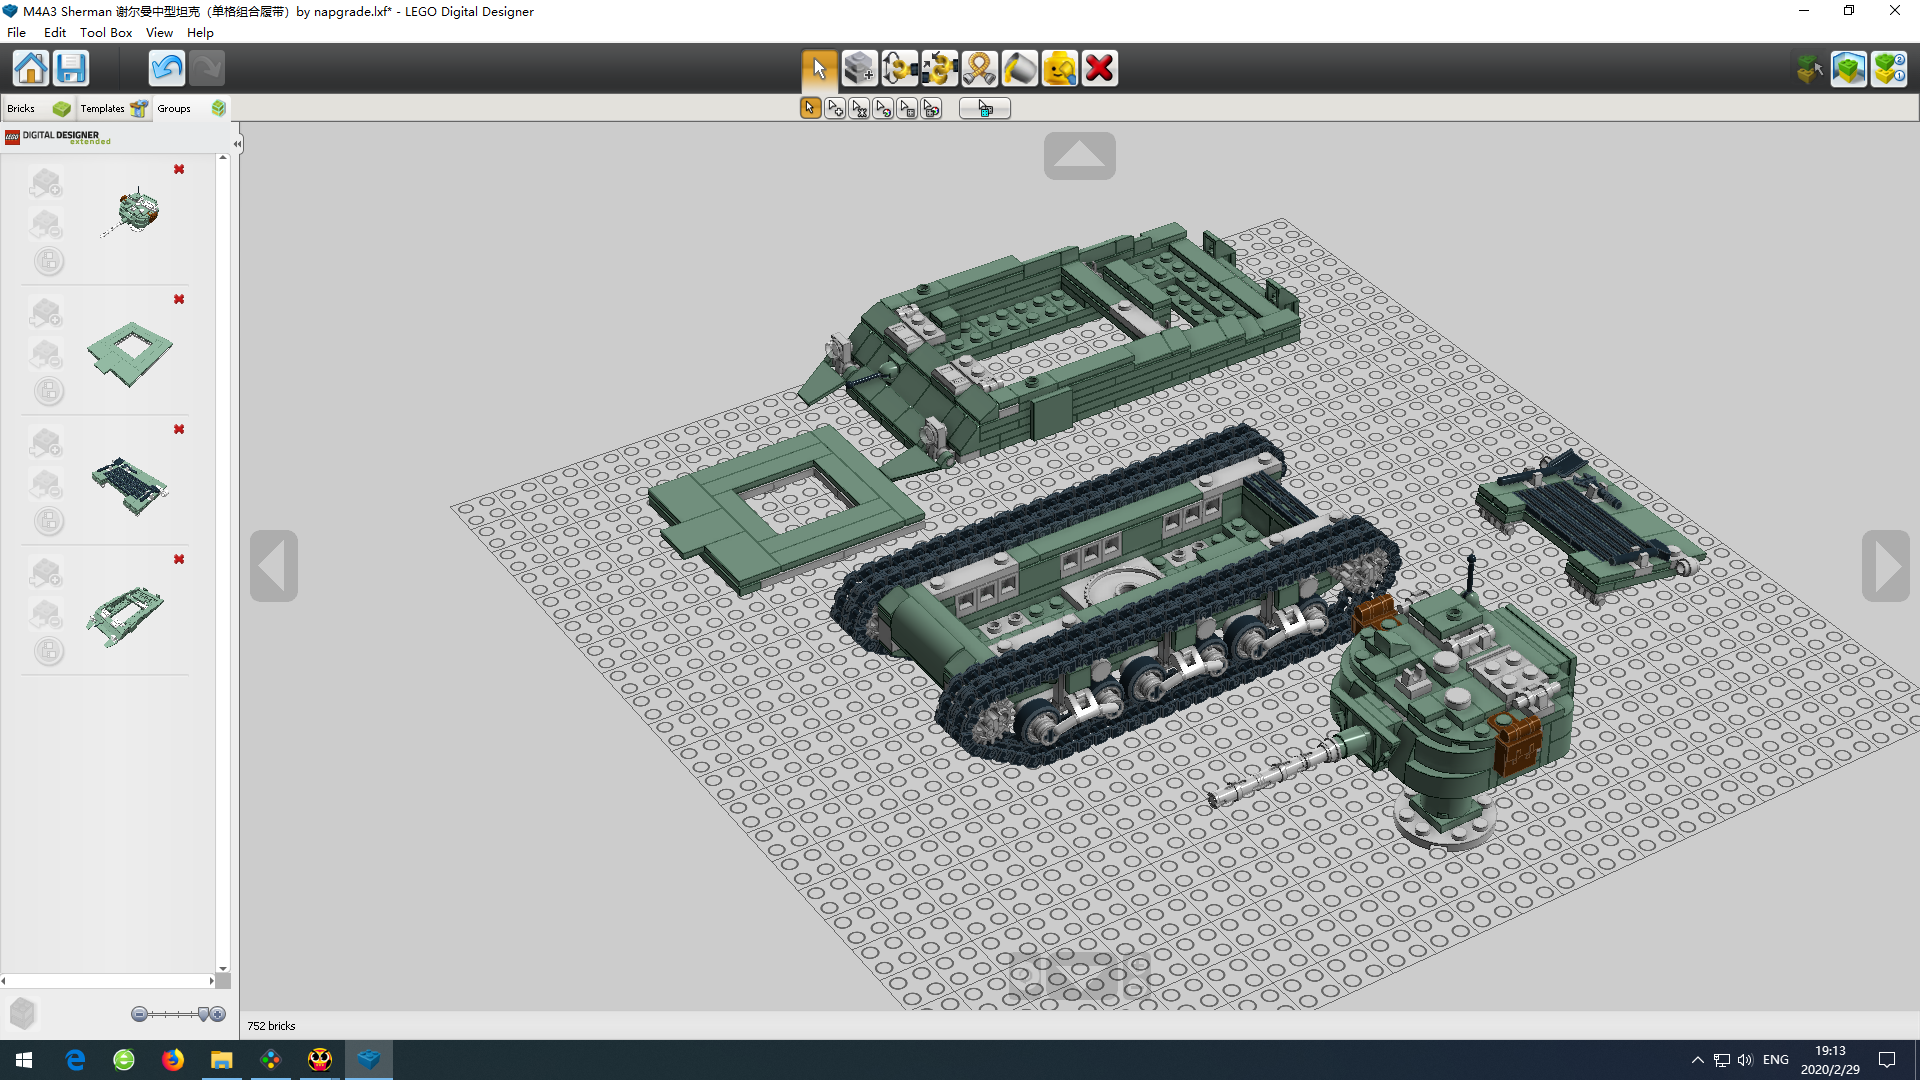Create a subgroup in the engine deck group
The height and width of the screenshot is (1080, 1920).
tap(48, 522)
